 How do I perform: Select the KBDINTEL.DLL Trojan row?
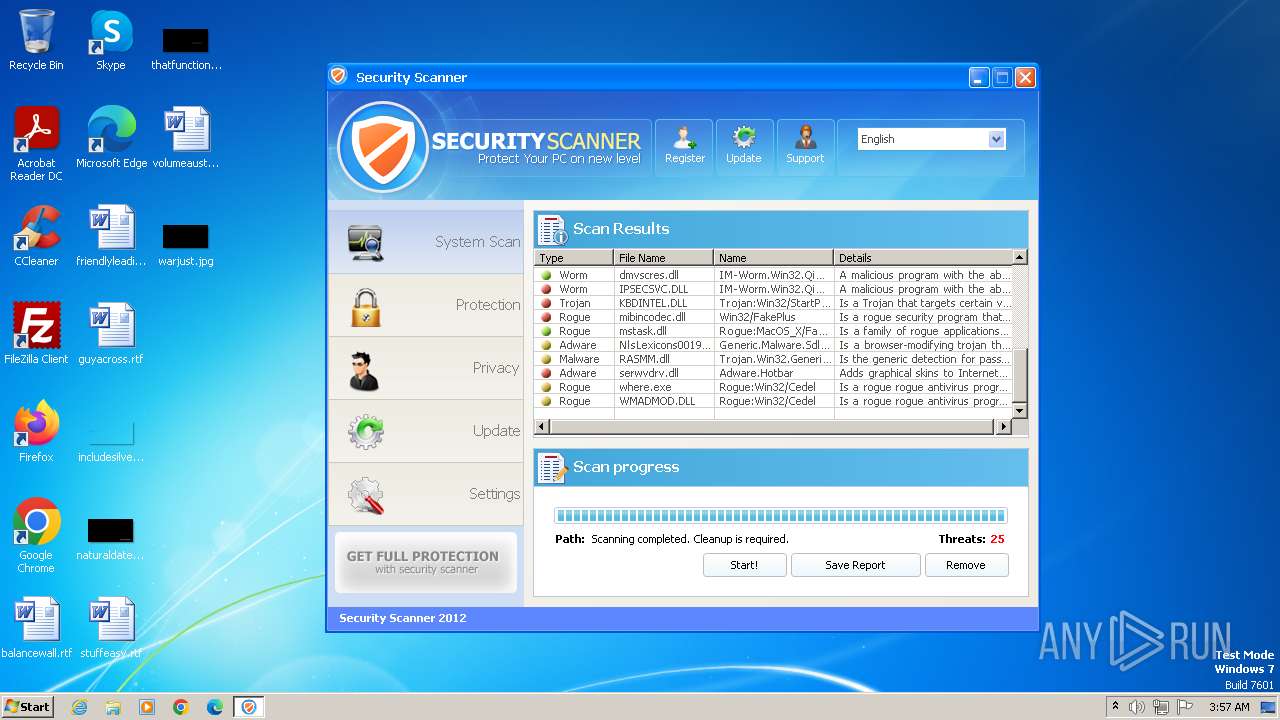[x=774, y=303]
